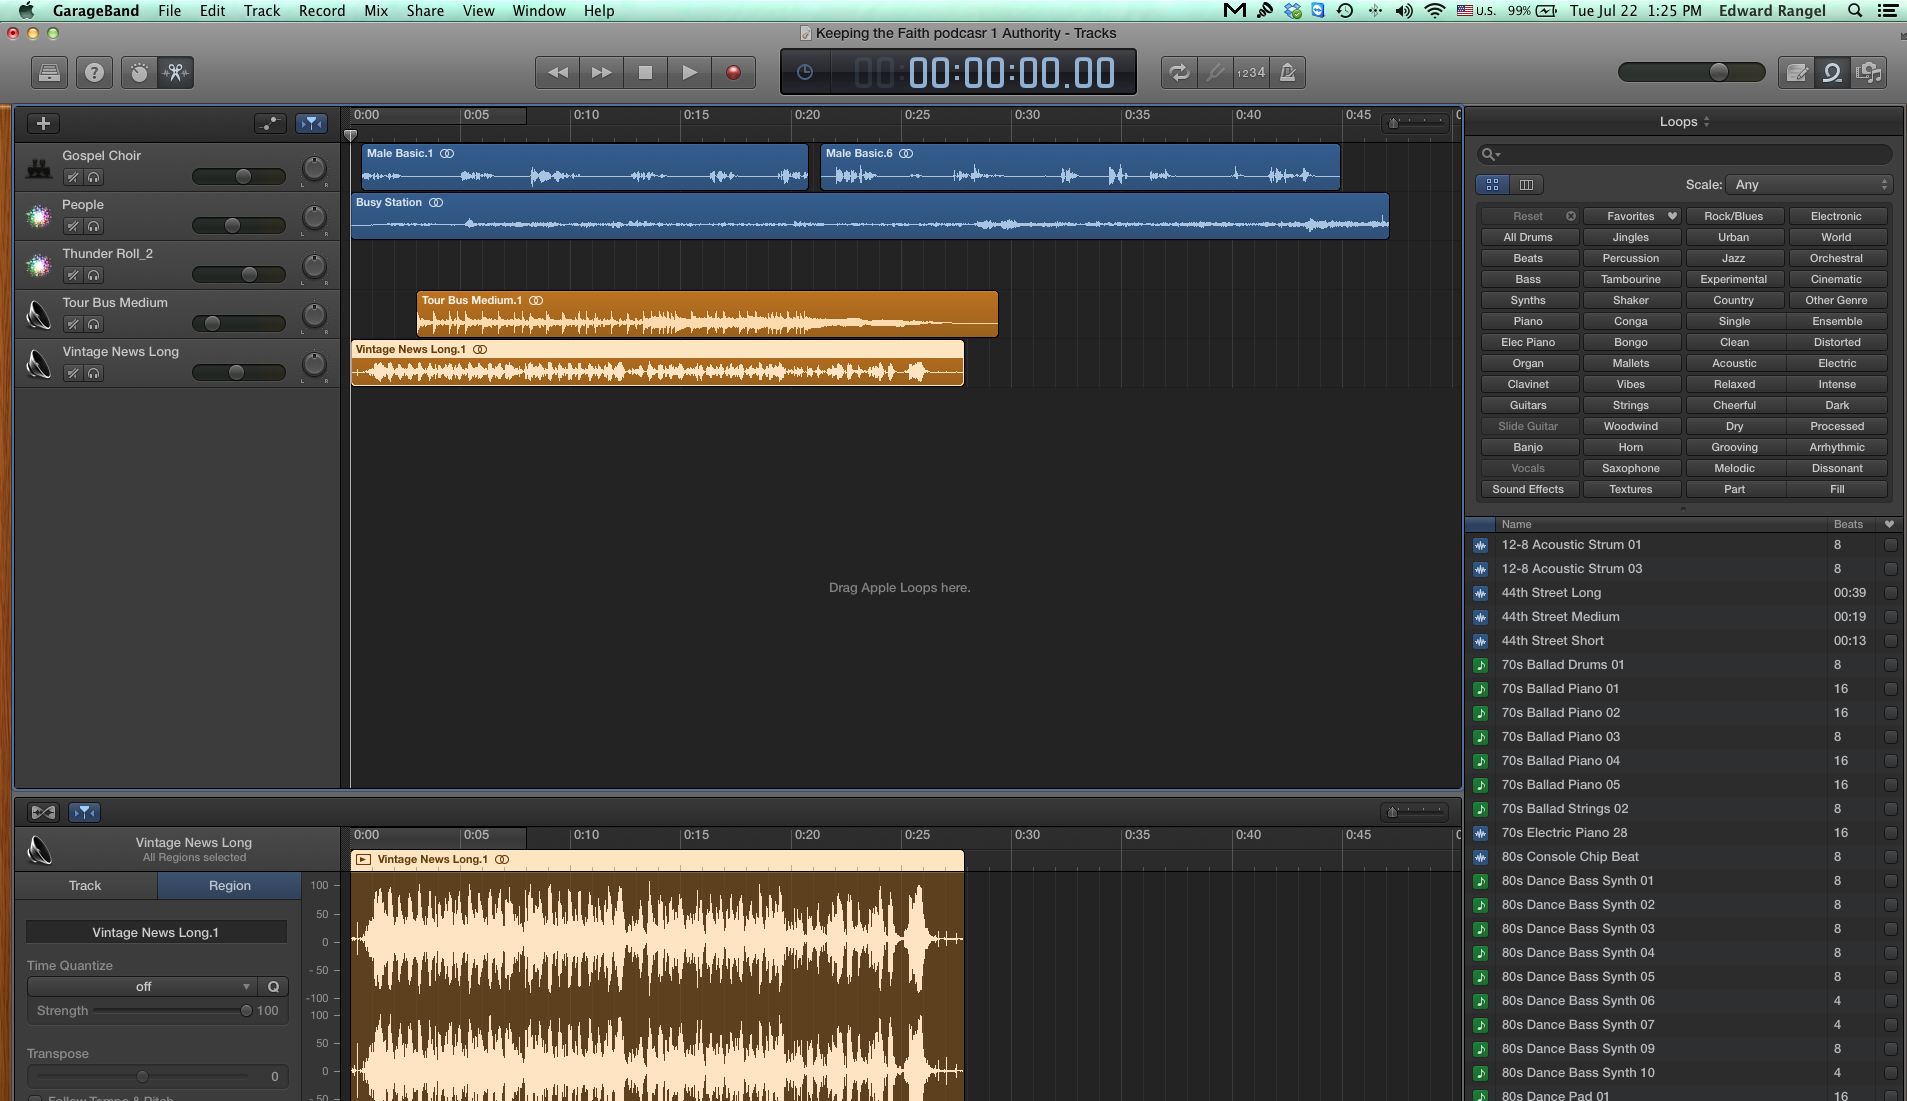Toggle the Apple Loops browser button

1833,72
